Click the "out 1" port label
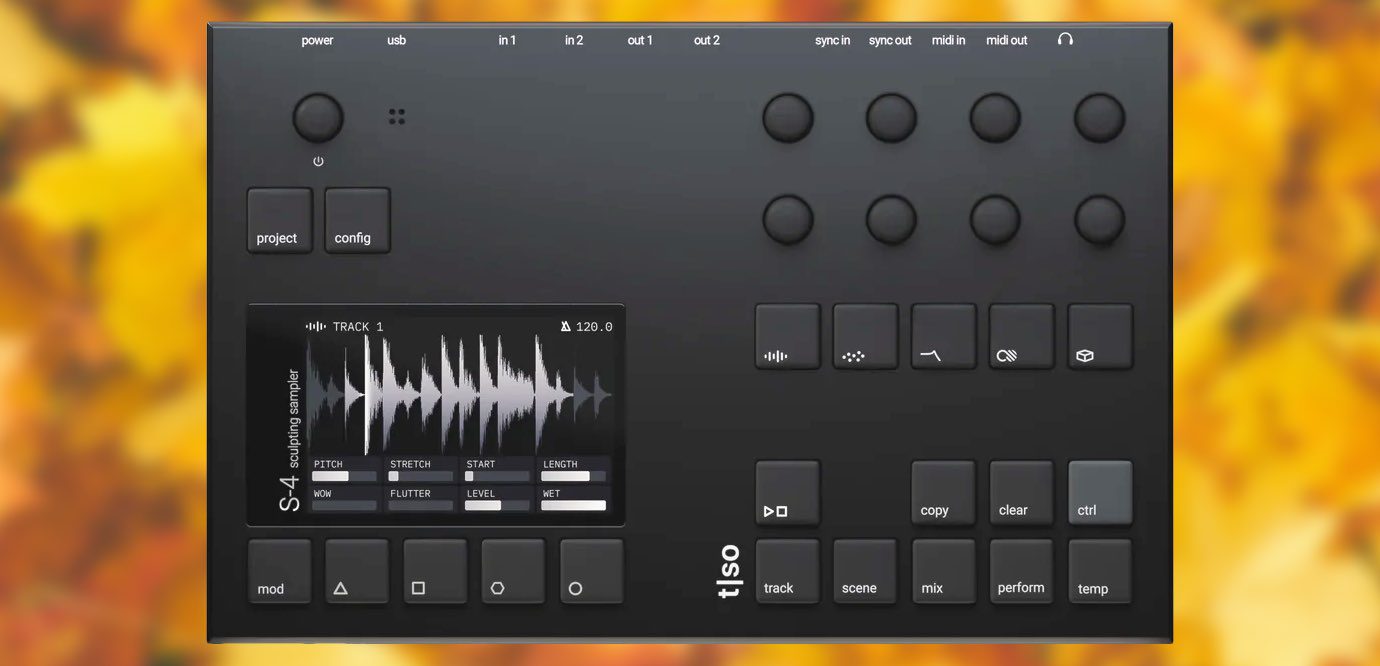Viewport: 1380px width, 666px height. [640, 41]
